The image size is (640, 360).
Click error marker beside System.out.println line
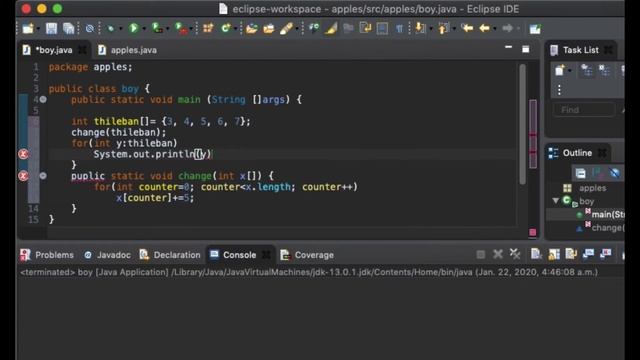[x=23, y=154]
